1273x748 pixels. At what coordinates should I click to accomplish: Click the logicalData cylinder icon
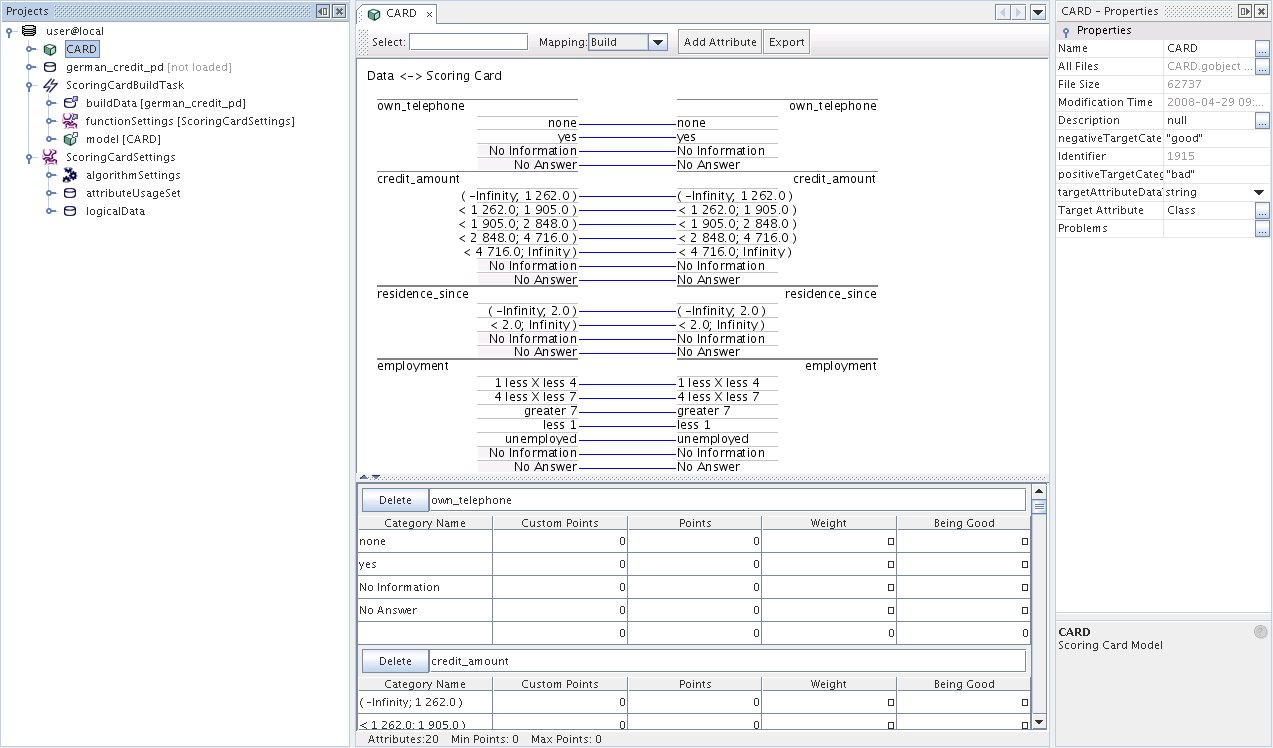[70, 211]
